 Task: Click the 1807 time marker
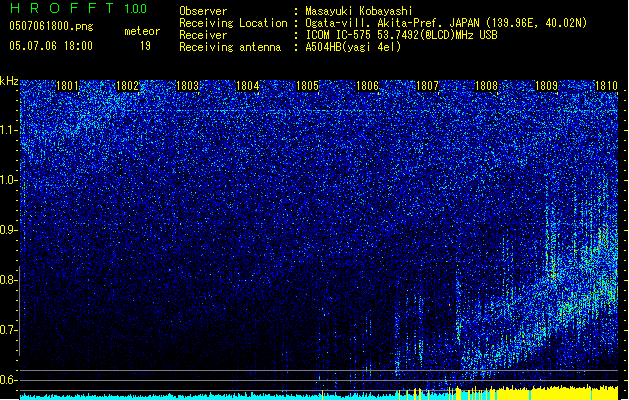click(x=428, y=86)
